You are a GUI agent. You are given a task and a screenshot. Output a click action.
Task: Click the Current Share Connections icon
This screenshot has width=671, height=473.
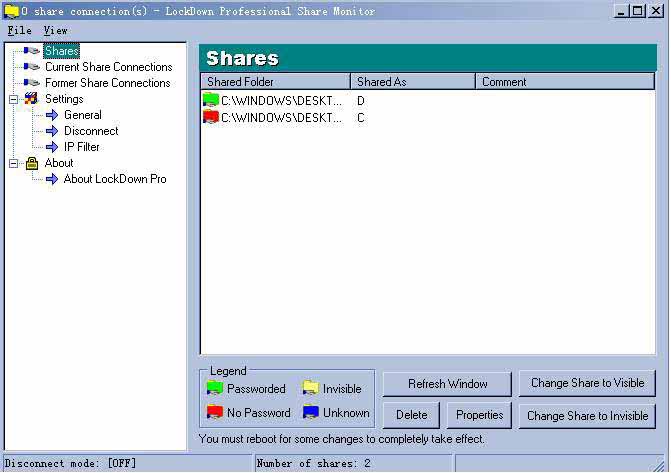[31, 67]
